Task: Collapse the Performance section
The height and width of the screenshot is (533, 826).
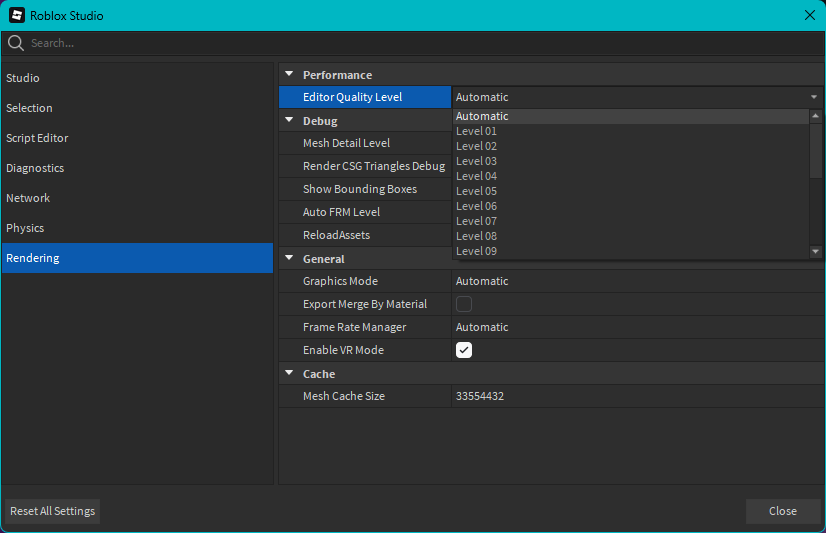Action: (x=289, y=74)
